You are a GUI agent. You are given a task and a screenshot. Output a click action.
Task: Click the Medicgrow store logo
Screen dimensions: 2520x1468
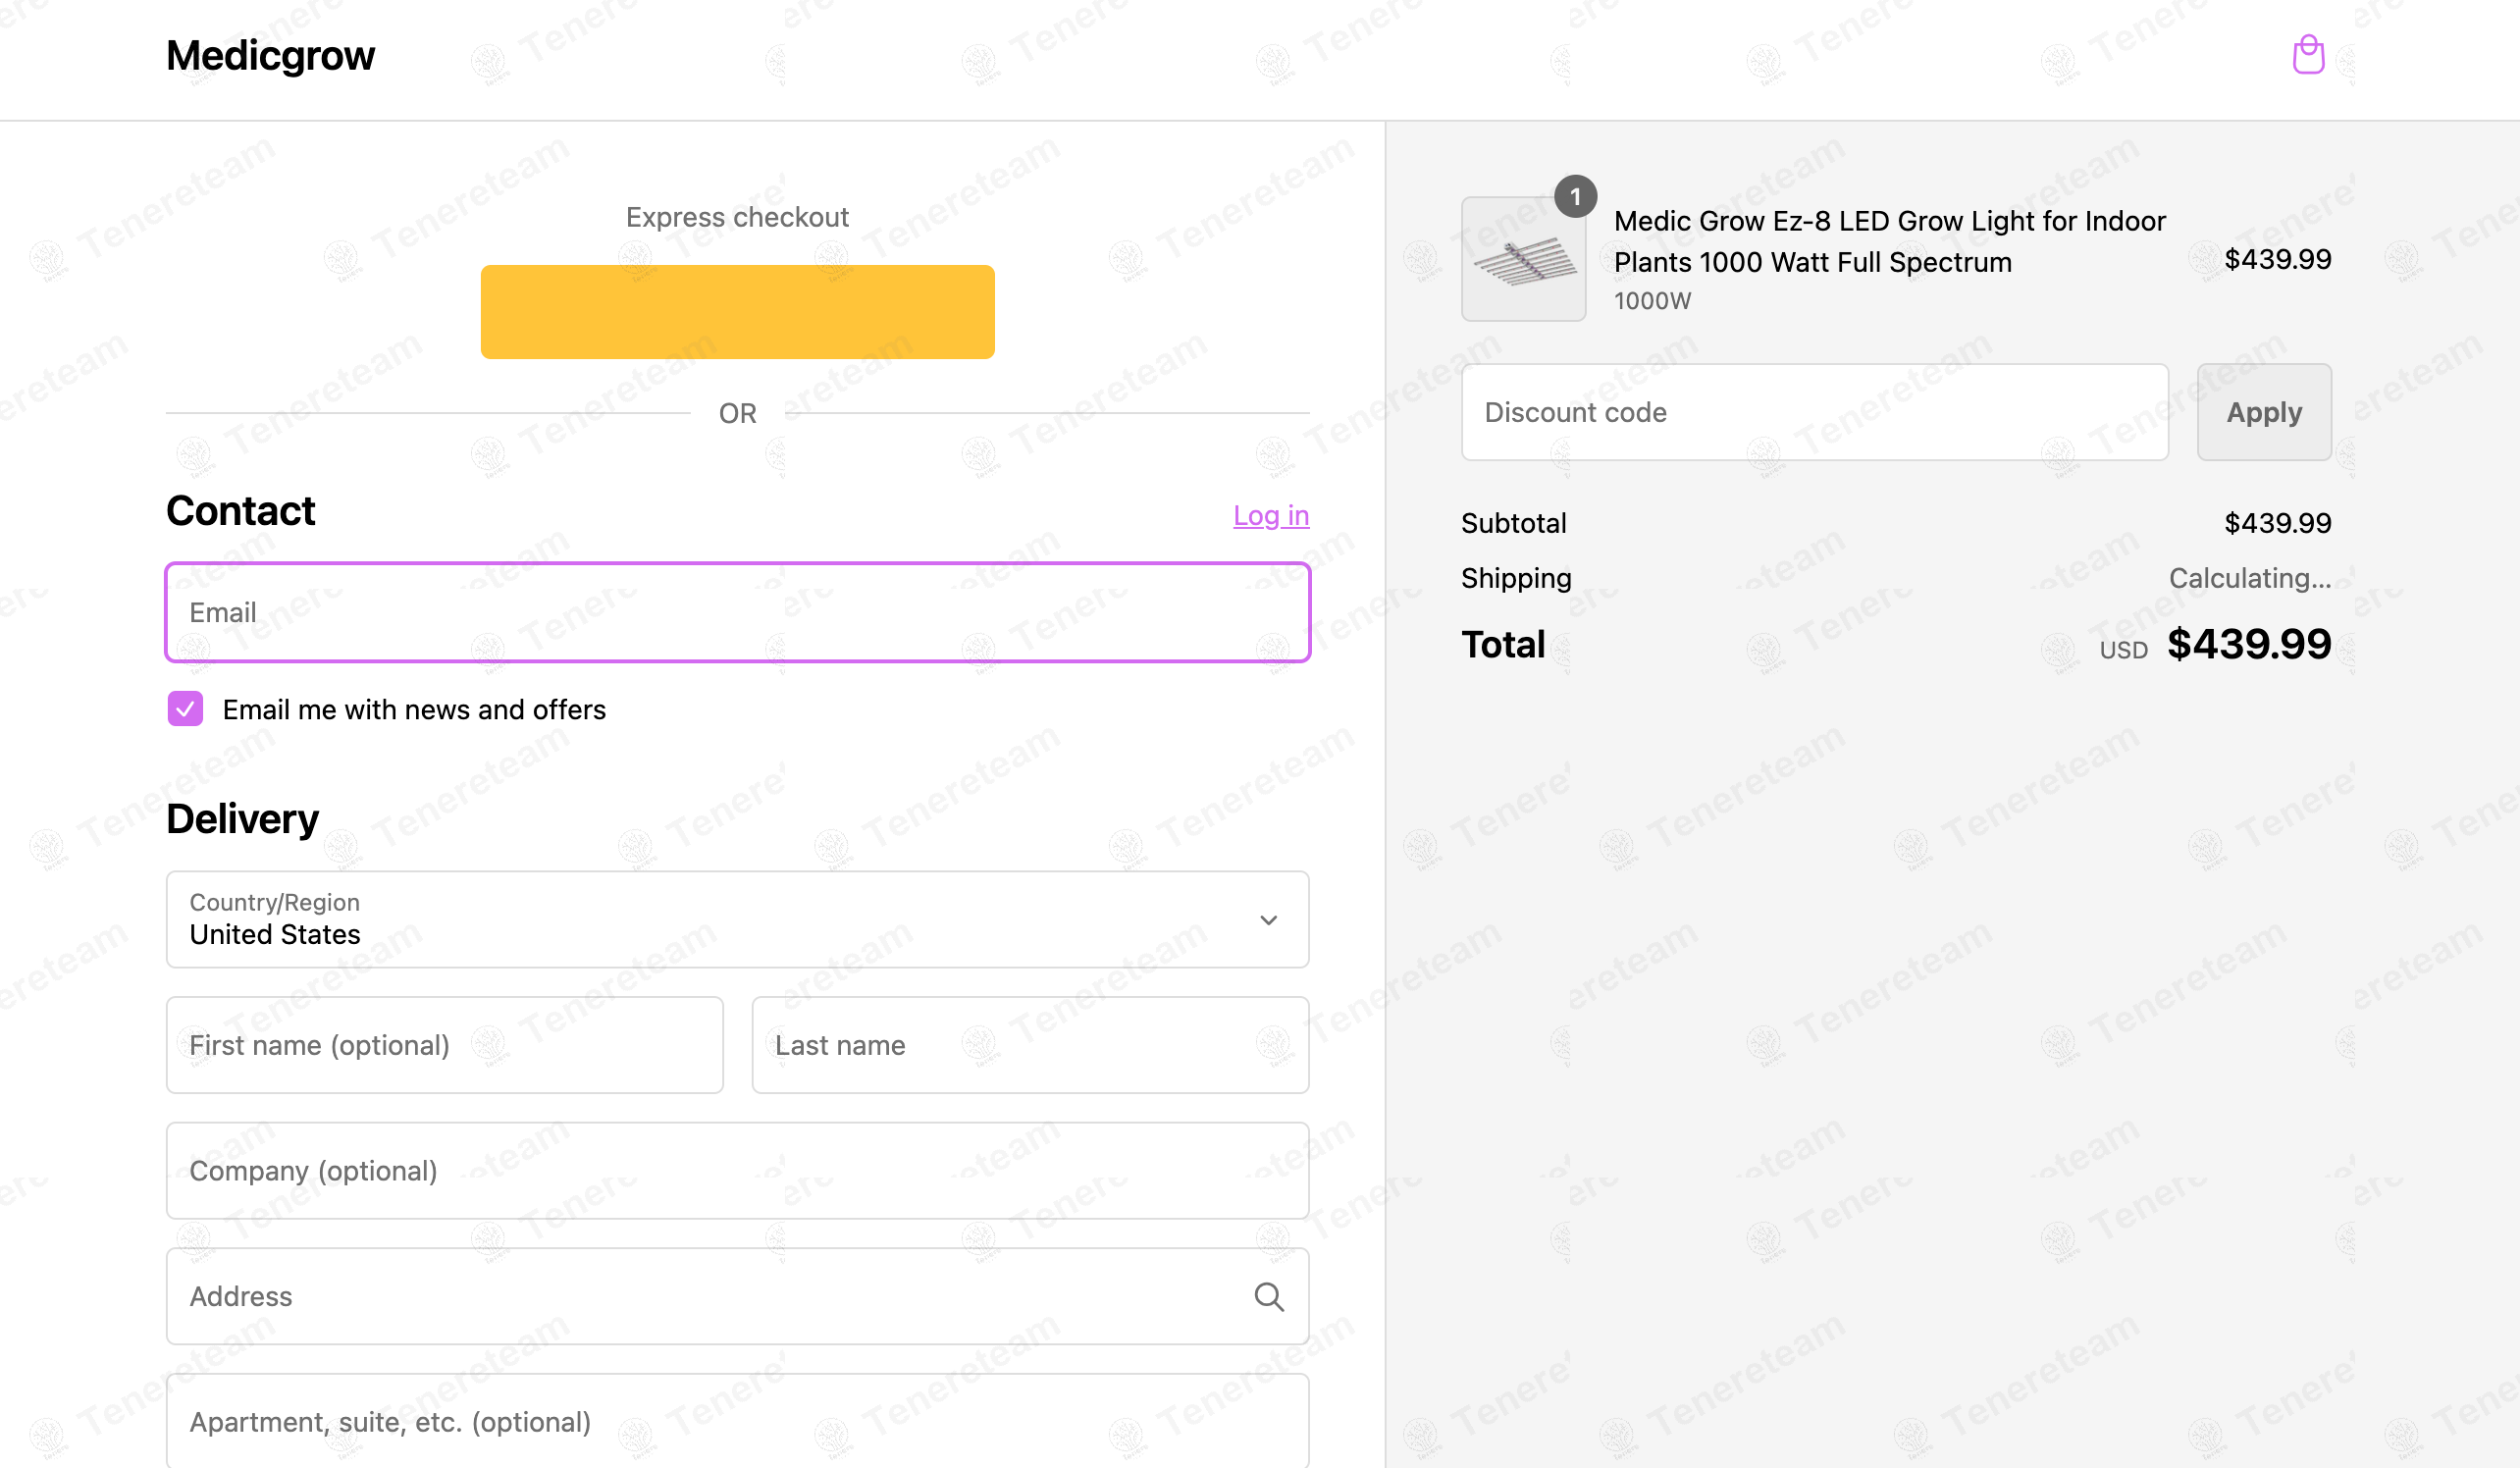click(x=270, y=56)
